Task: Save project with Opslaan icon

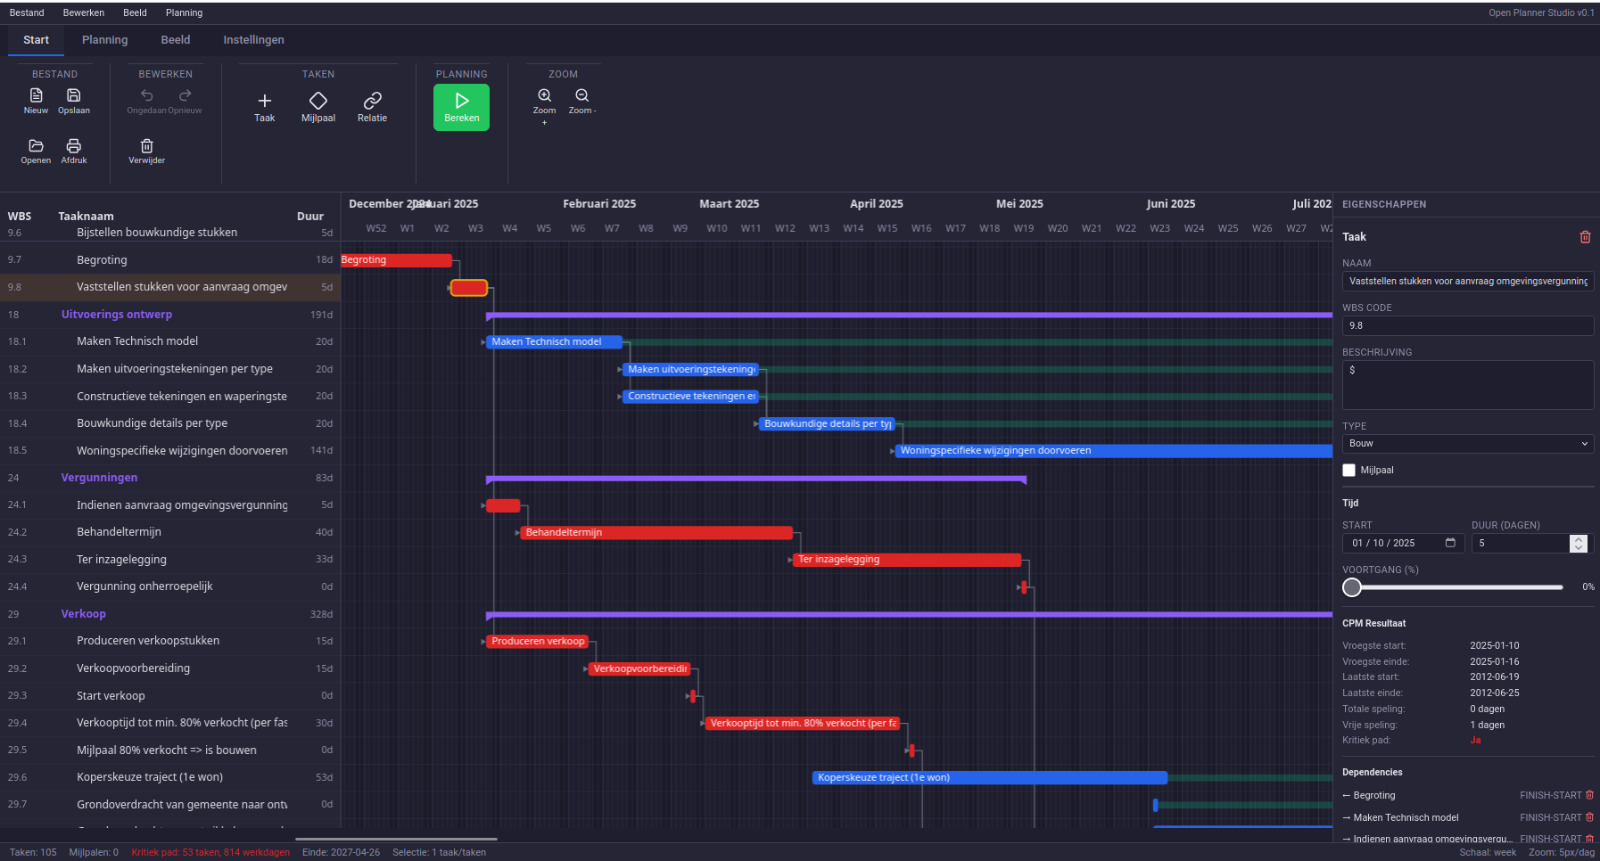Action: (74, 97)
